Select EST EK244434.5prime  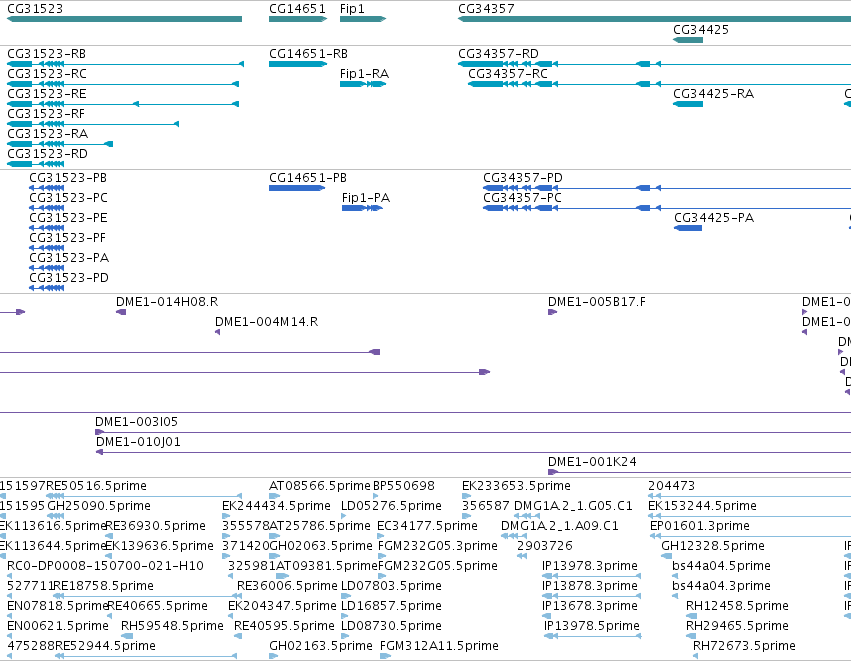[x=226, y=516]
